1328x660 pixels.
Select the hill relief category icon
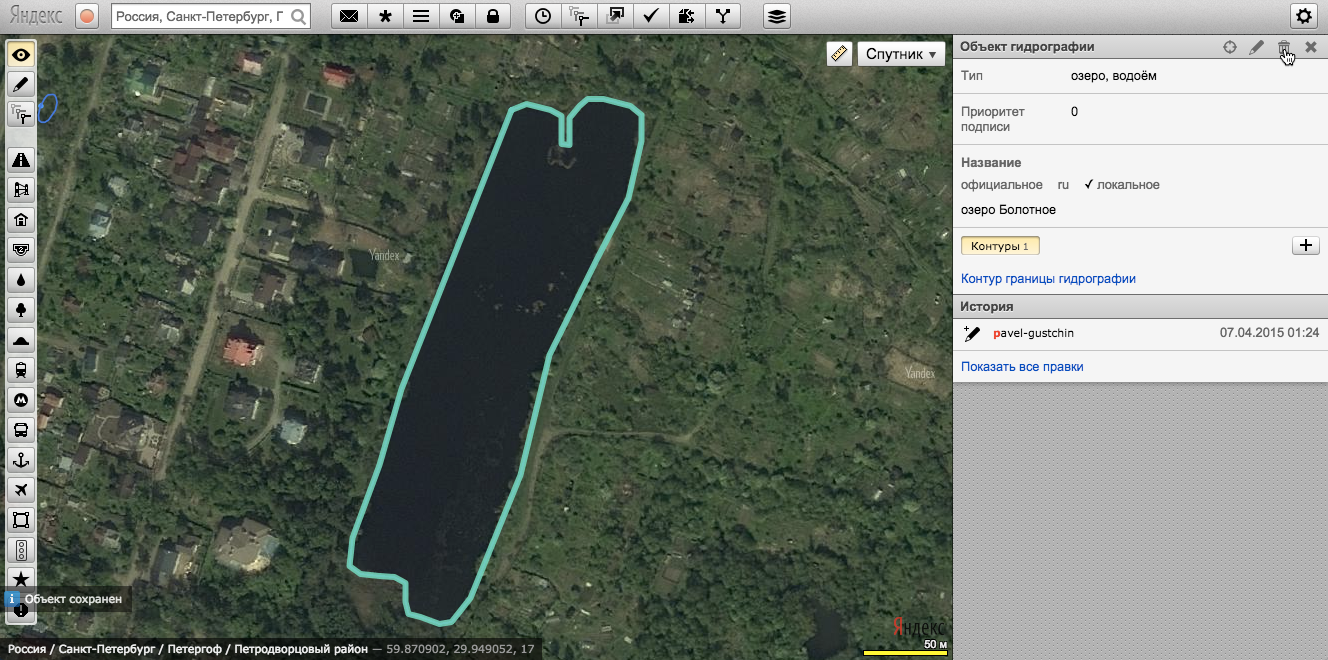[21, 340]
